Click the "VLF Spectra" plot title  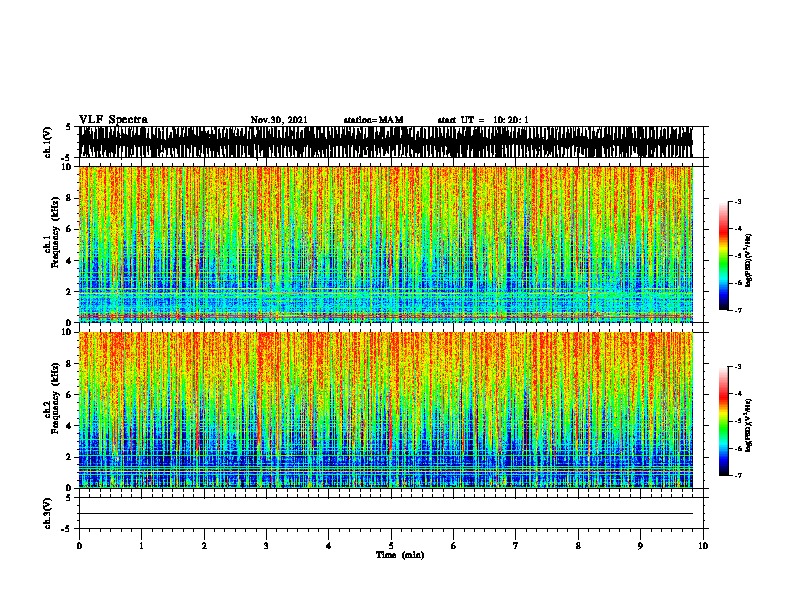tap(113, 120)
